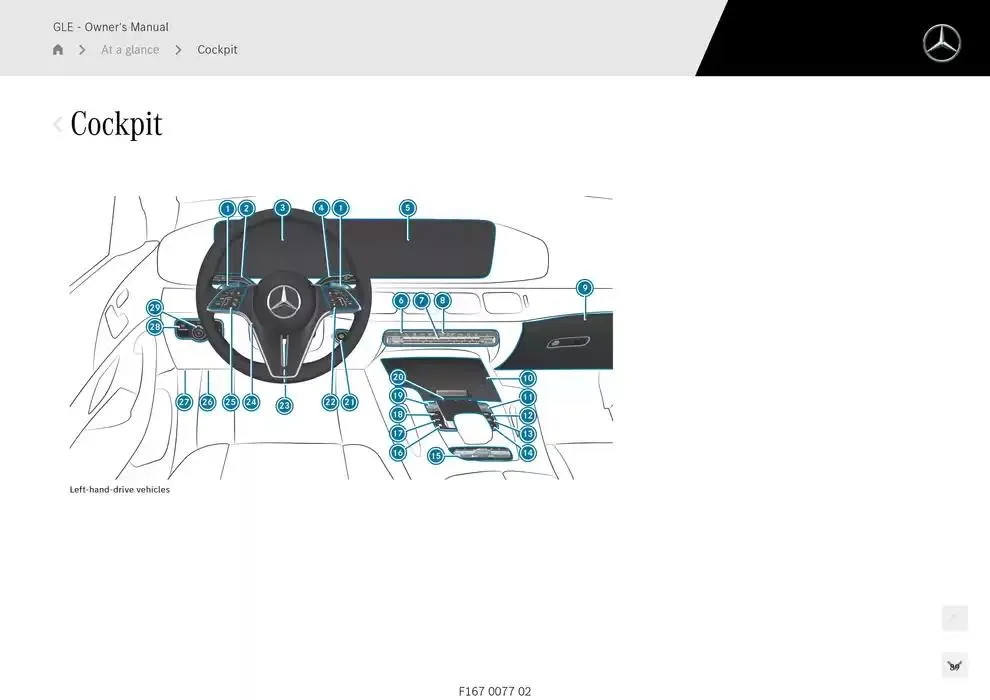Click callout number 9 above the glove box
Screen dimensions: 990x700
pos(585,288)
